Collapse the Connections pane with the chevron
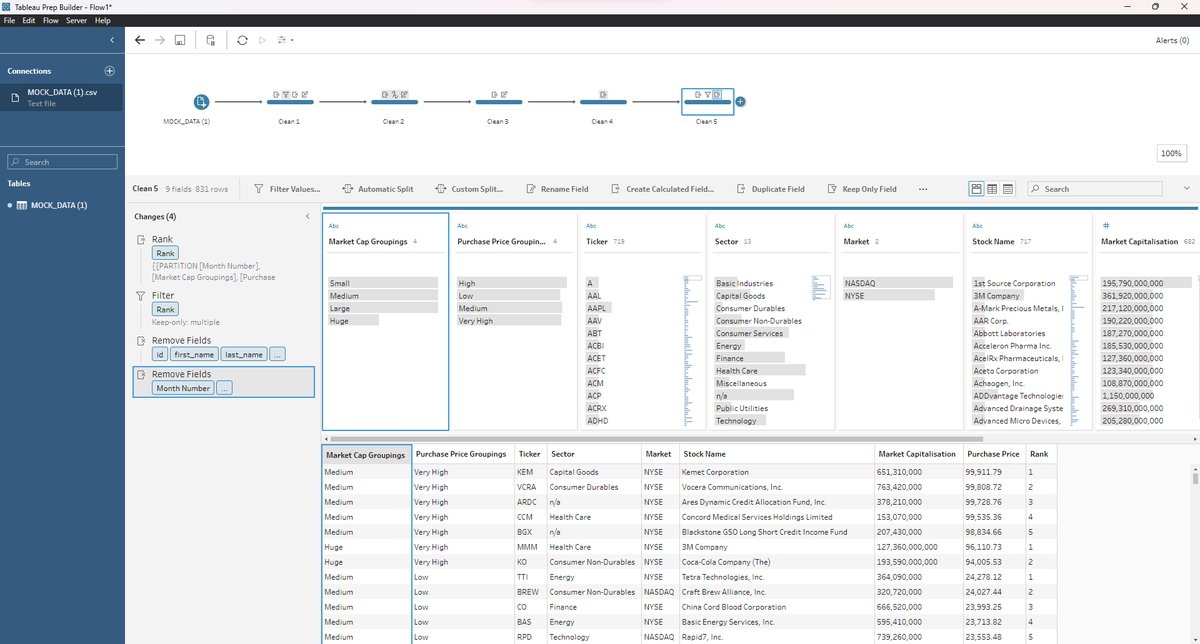Viewport: 1200px width, 644px height. click(x=112, y=40)
